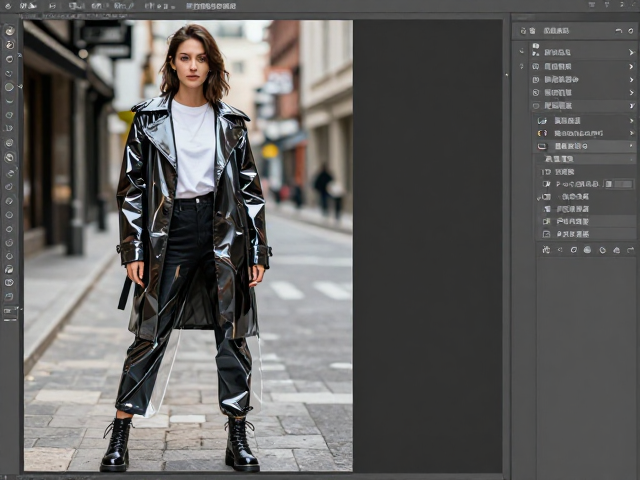Click the rightmost arrow icon in panel bottom strip
This screenshot has height=480, width=640.
coord(631,250)
